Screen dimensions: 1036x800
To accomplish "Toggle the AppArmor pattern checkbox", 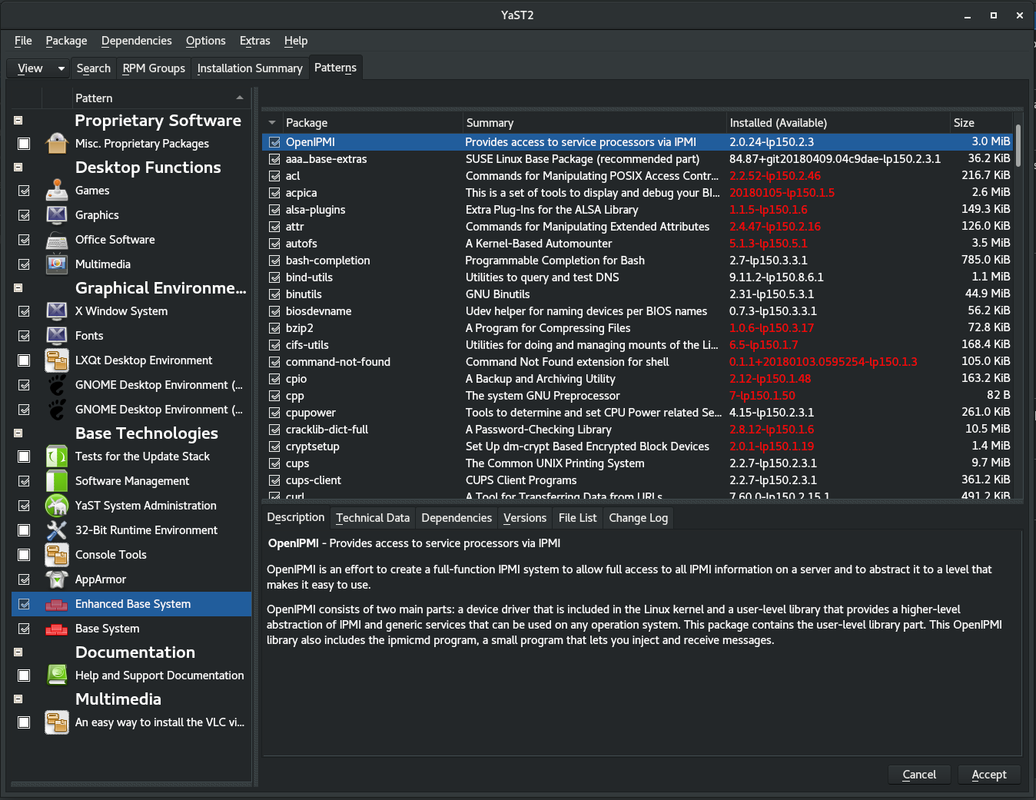I will click(x=24, y=579).
